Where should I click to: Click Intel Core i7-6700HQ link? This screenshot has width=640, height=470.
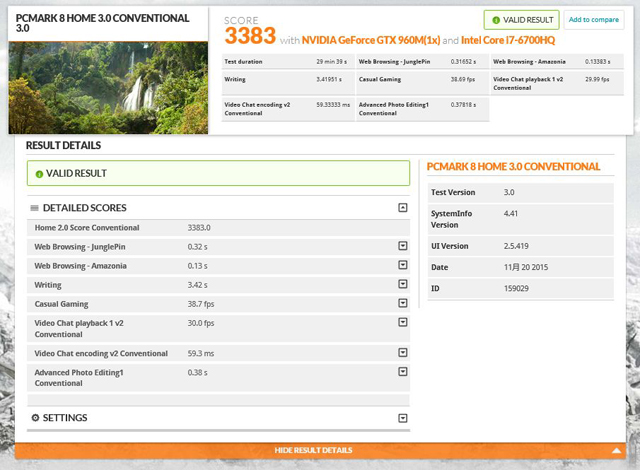pos(508,40)
